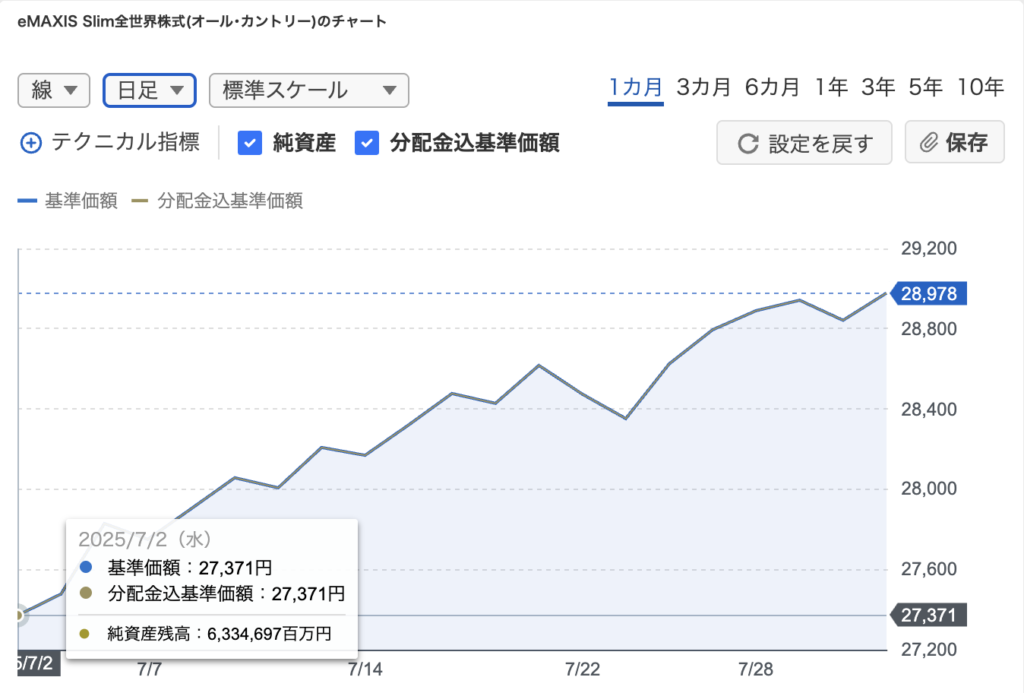The width and height of the screenshot is (1024, 693).
Task: Select the 1カ月 period tab
Action: [x=635, y=88]
